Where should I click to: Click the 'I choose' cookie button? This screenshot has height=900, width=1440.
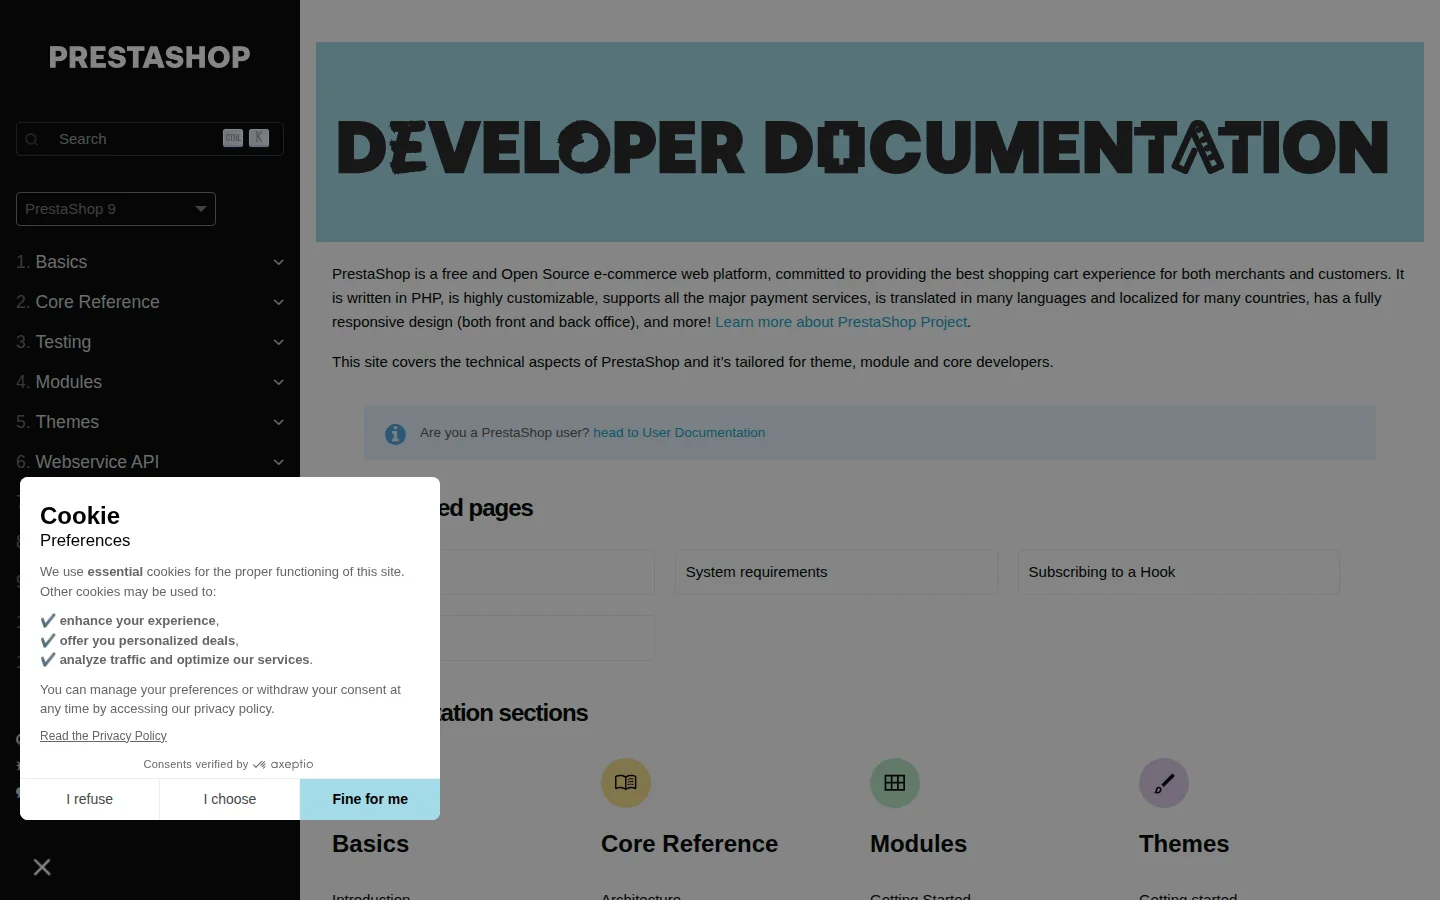230,799
